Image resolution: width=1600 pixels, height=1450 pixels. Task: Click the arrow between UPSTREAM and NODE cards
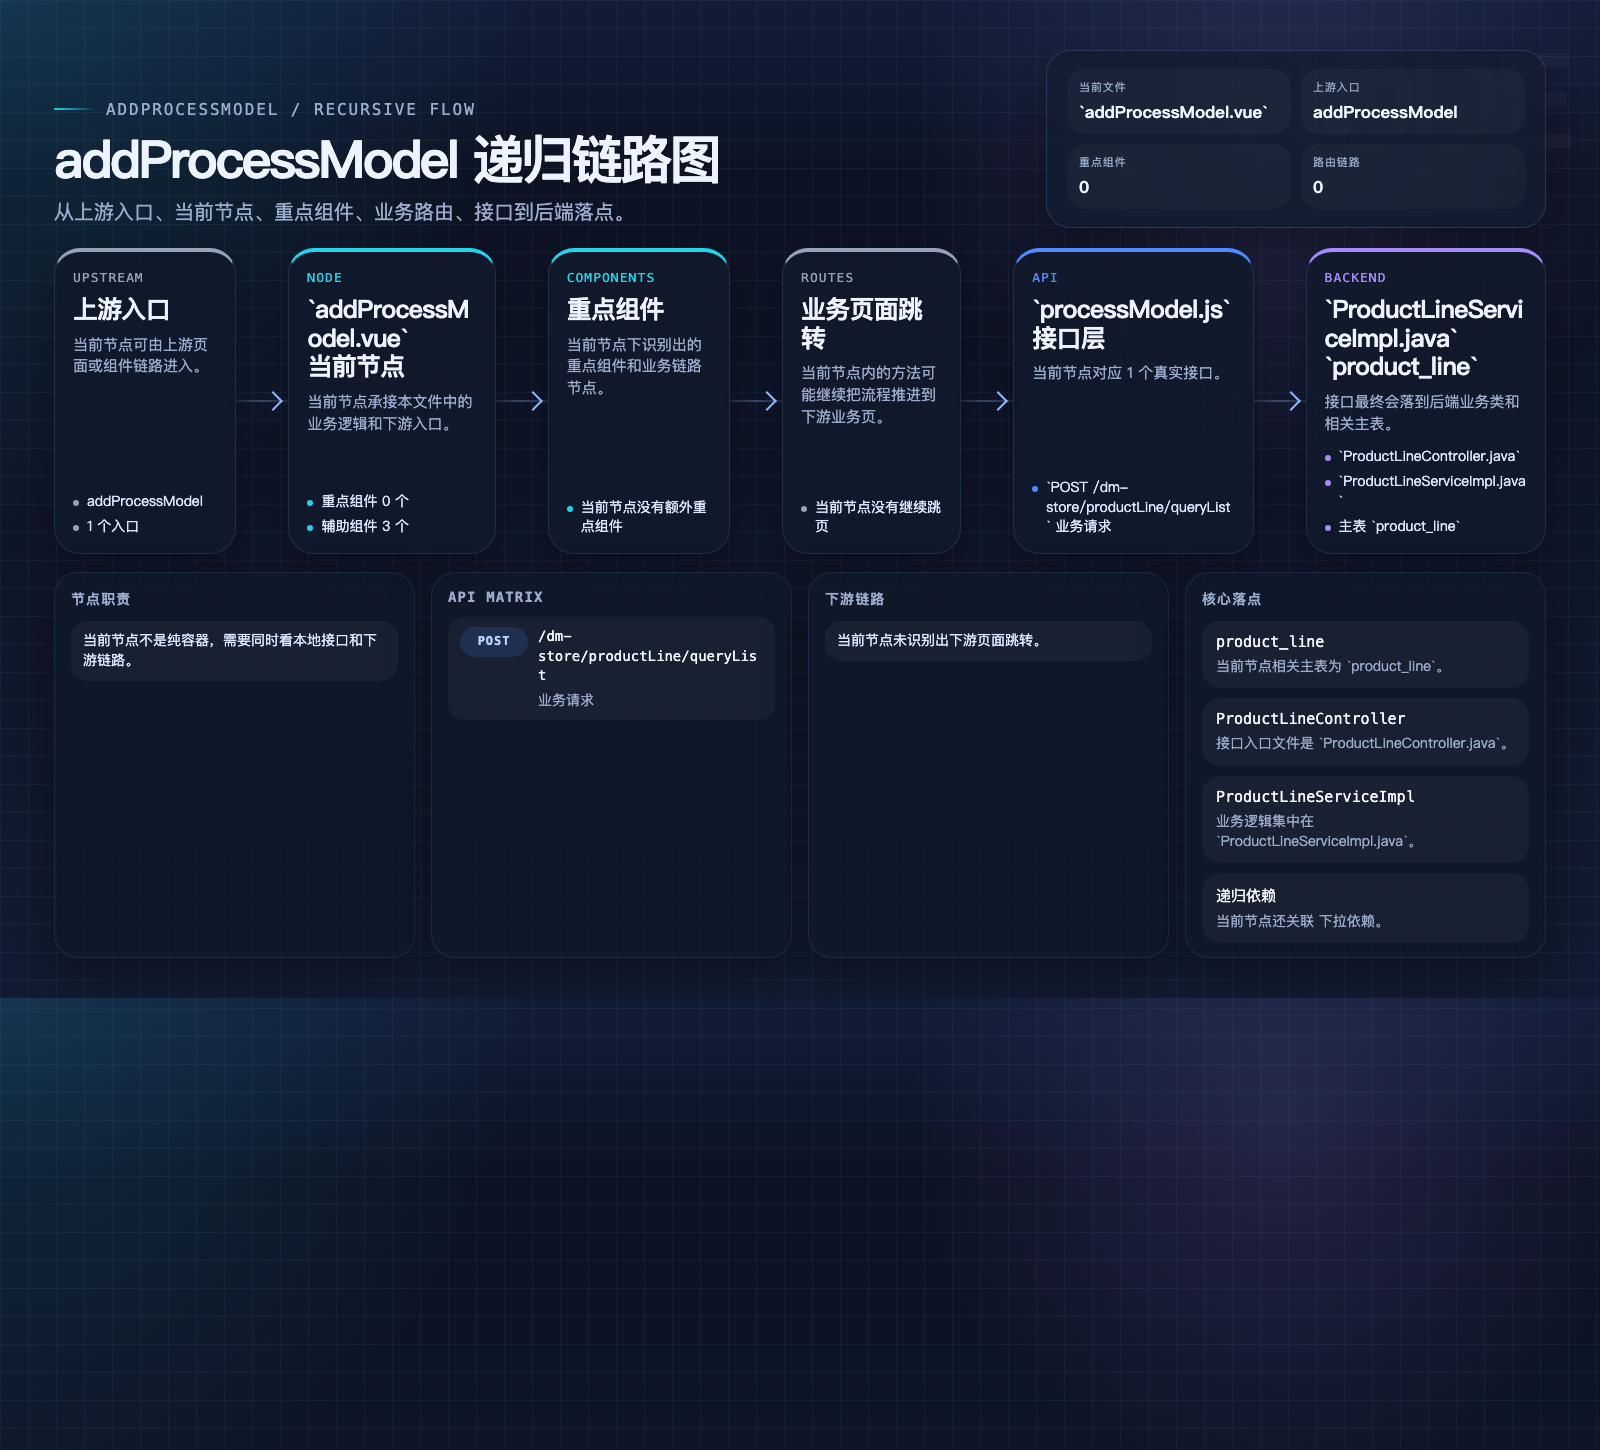262,401
